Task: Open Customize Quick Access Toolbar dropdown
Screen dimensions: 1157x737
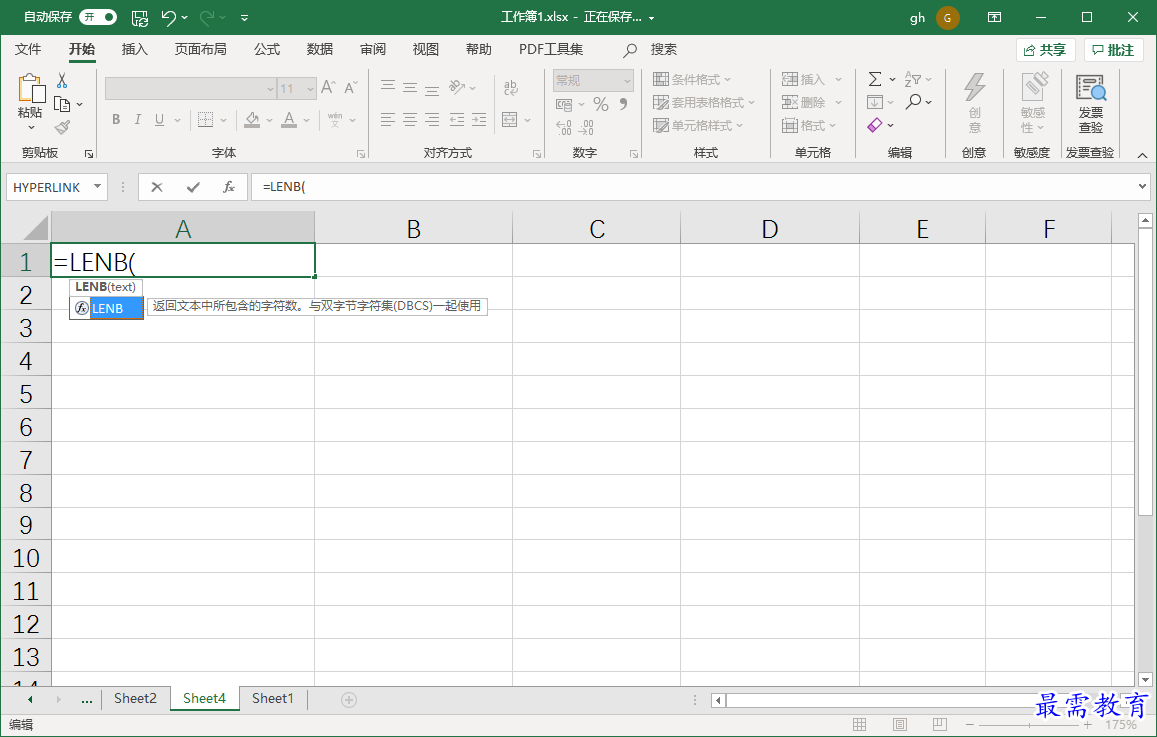Action: tap(244, 18)
